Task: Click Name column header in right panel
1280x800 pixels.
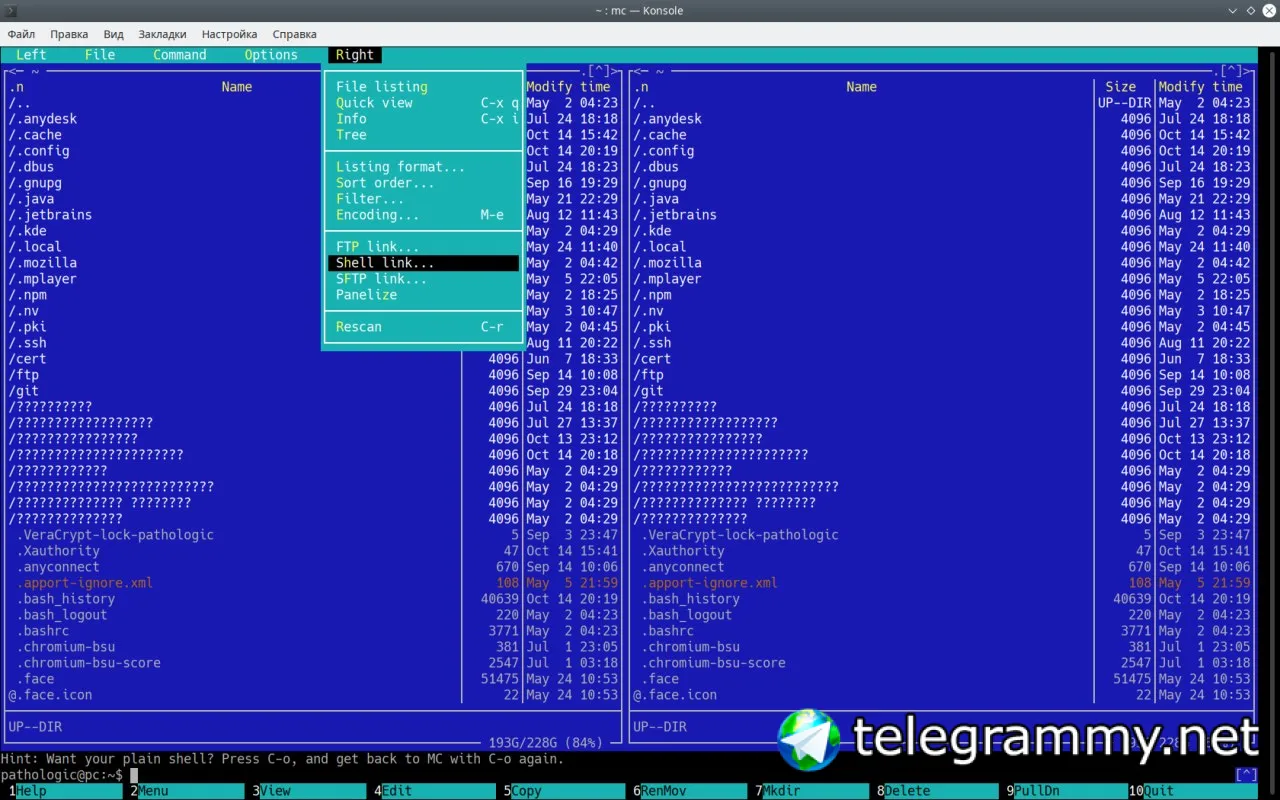Action: (x=861, y=87)
